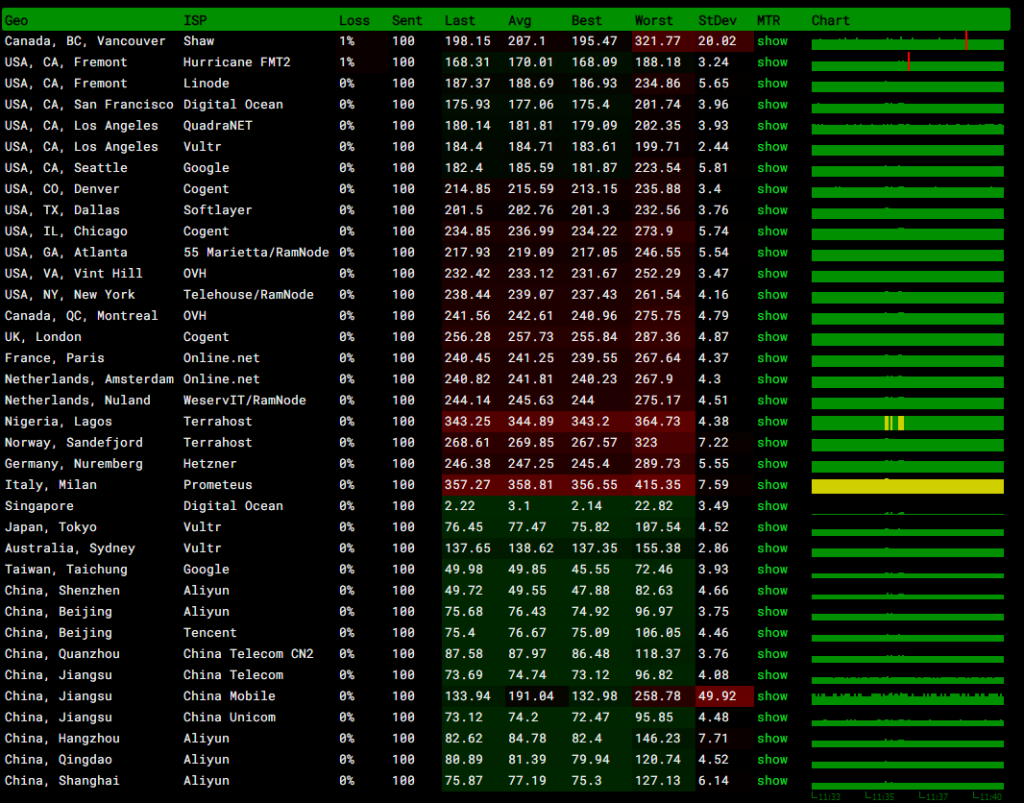Show MTR for Jiangsu China Unicom

coord(773,717)
